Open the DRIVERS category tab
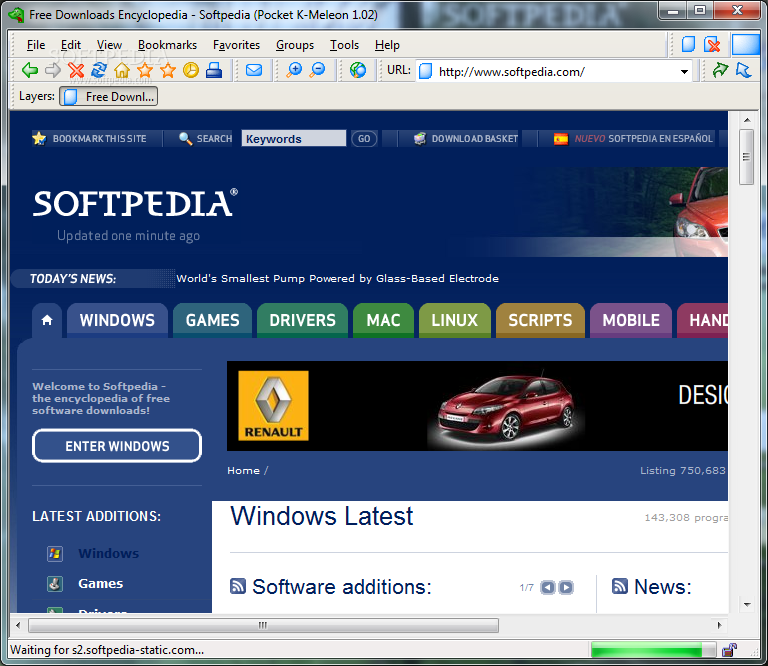 click(x=302, y=320)
